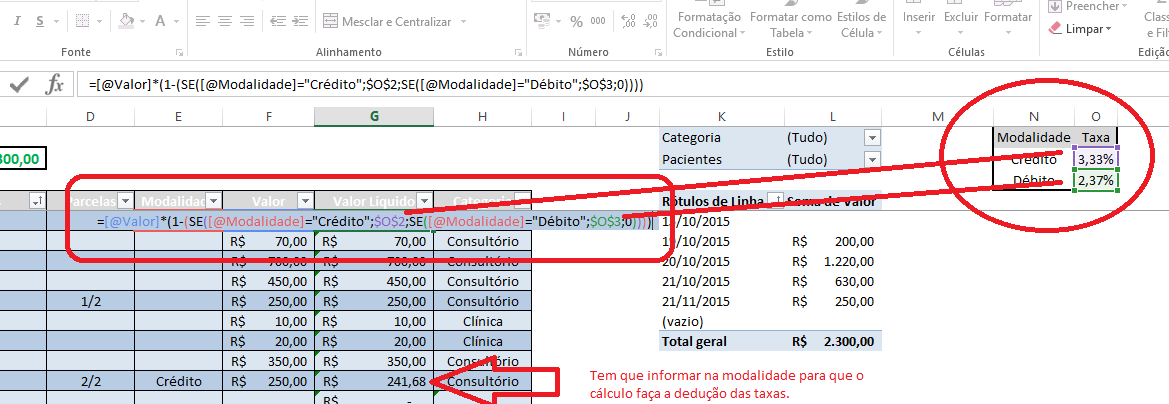Increase indent
The height and width of the screenshot is (404, 1169).
coord(300,22)
